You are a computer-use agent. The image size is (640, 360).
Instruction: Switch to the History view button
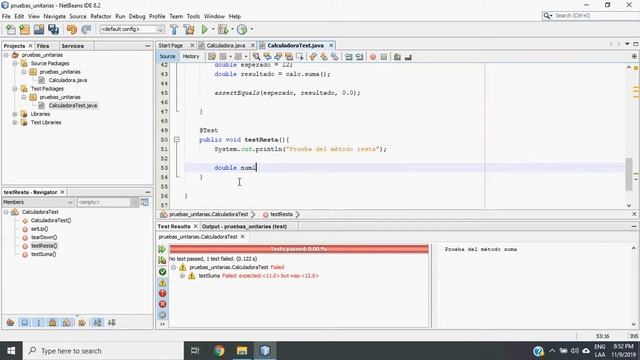[191, 57]
